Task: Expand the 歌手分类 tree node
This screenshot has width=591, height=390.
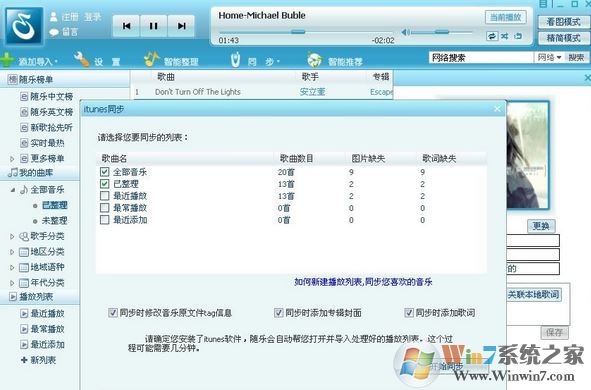Action: tap(12, 237)
